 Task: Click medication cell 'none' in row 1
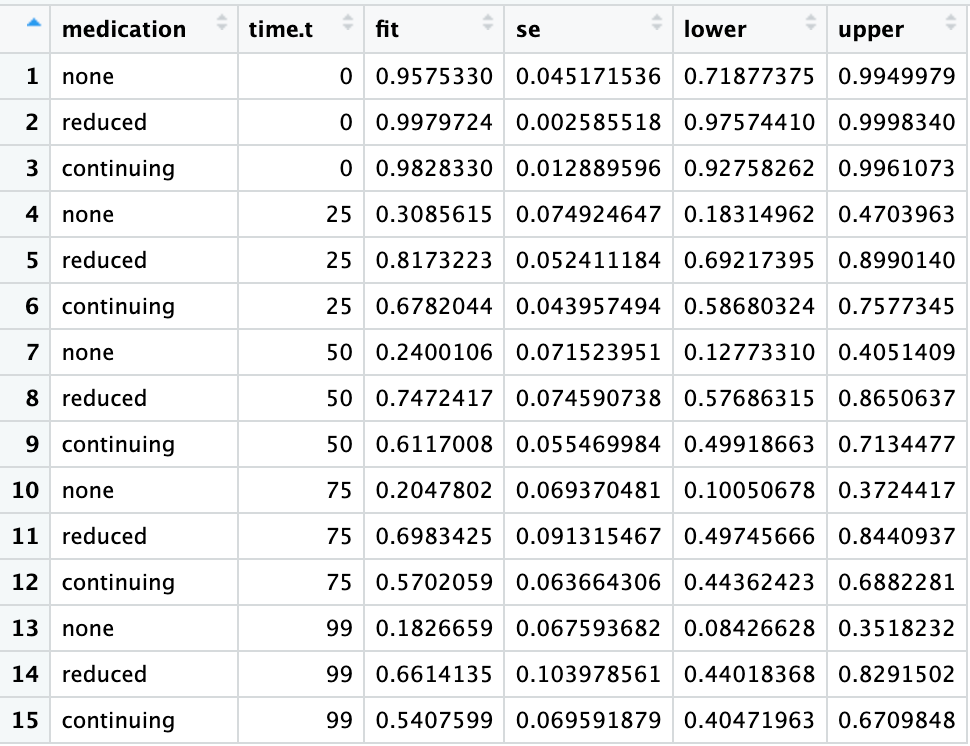click(x=88, y=76)
